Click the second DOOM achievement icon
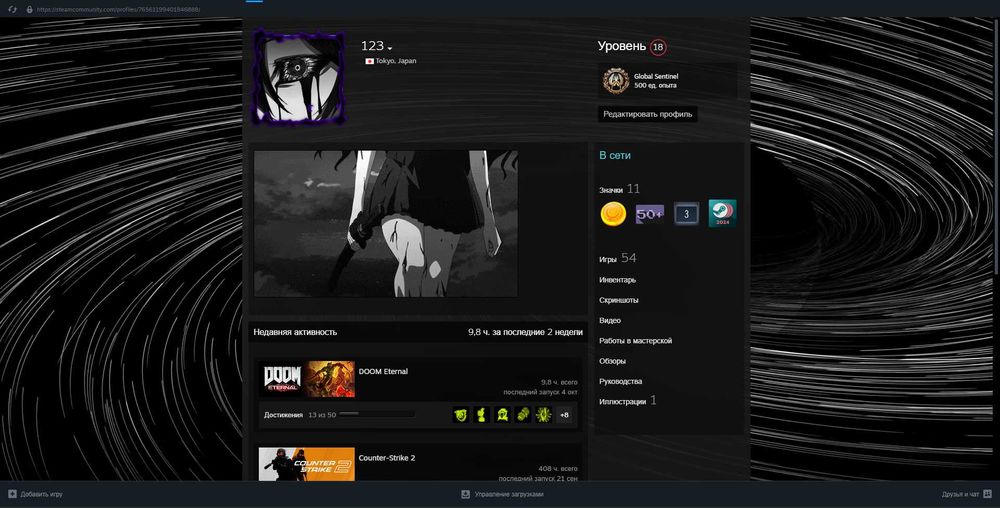 pyautogui.click(x=482, y=415)
